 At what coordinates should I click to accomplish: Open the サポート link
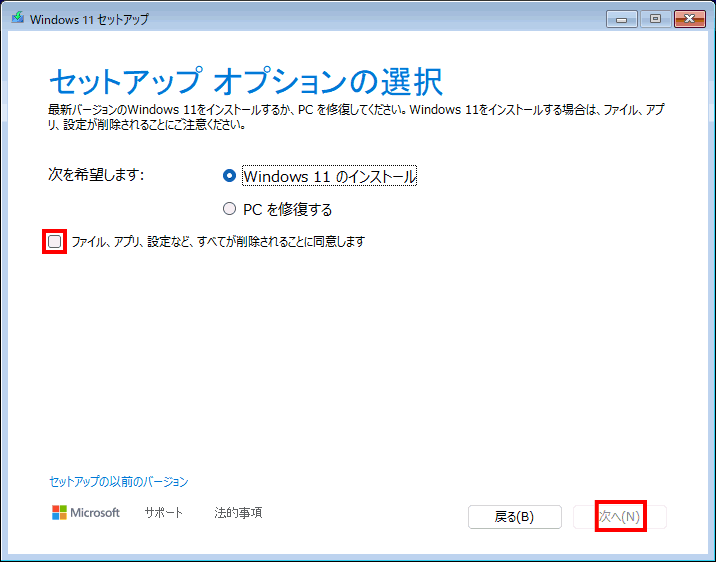tap(163, 513)
